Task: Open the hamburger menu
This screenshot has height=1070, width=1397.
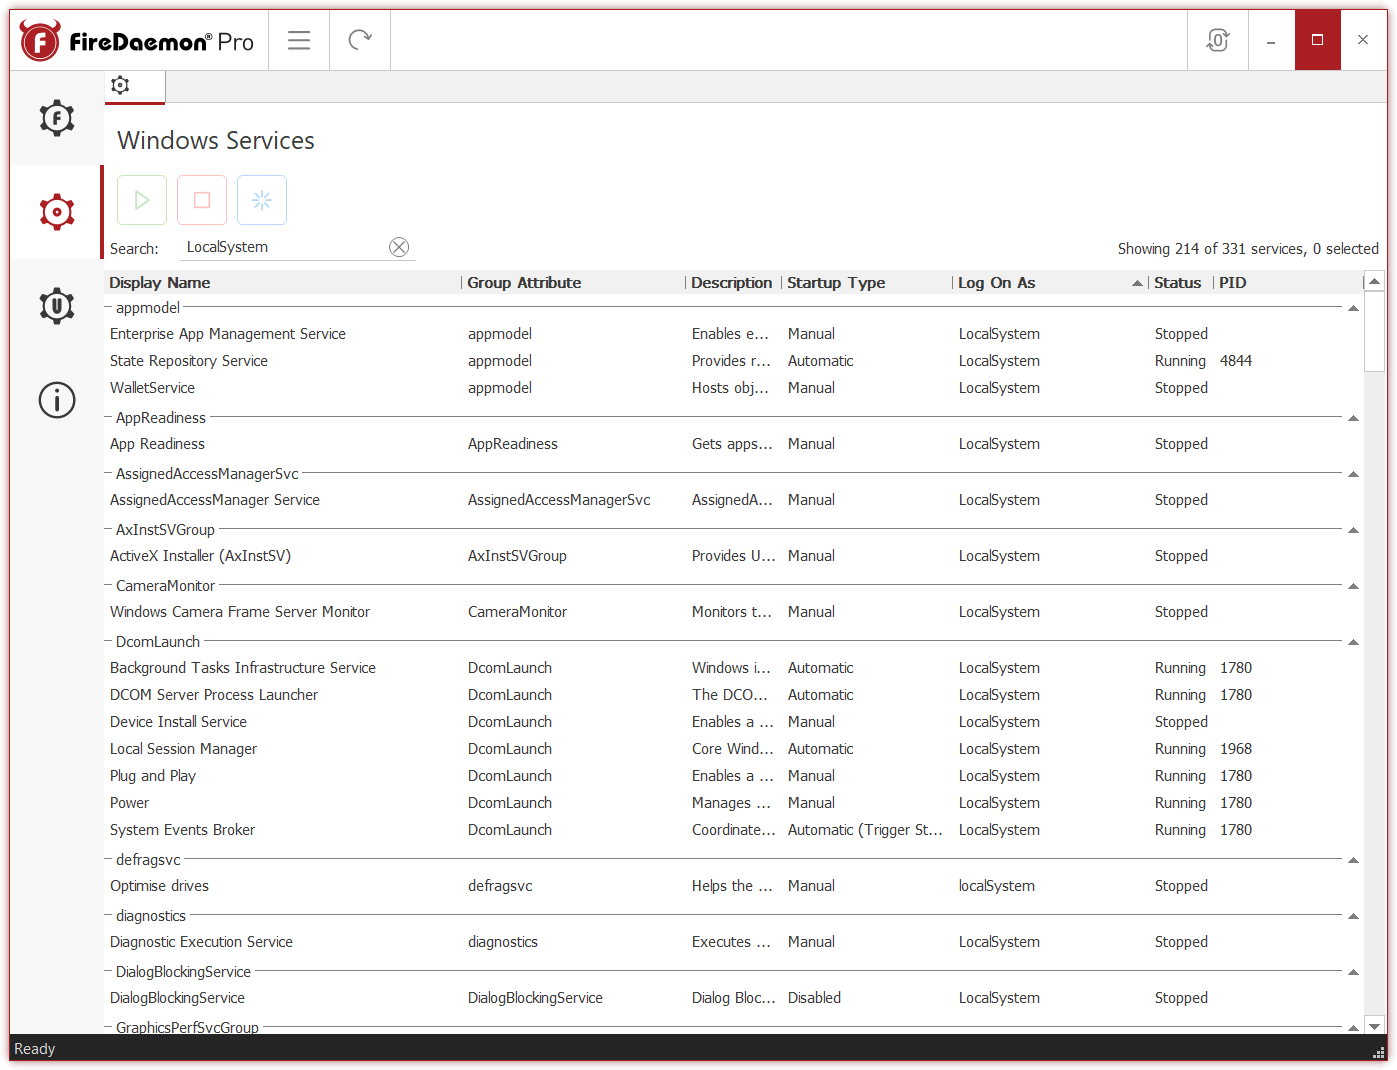Action: click(x=298, y=39)
